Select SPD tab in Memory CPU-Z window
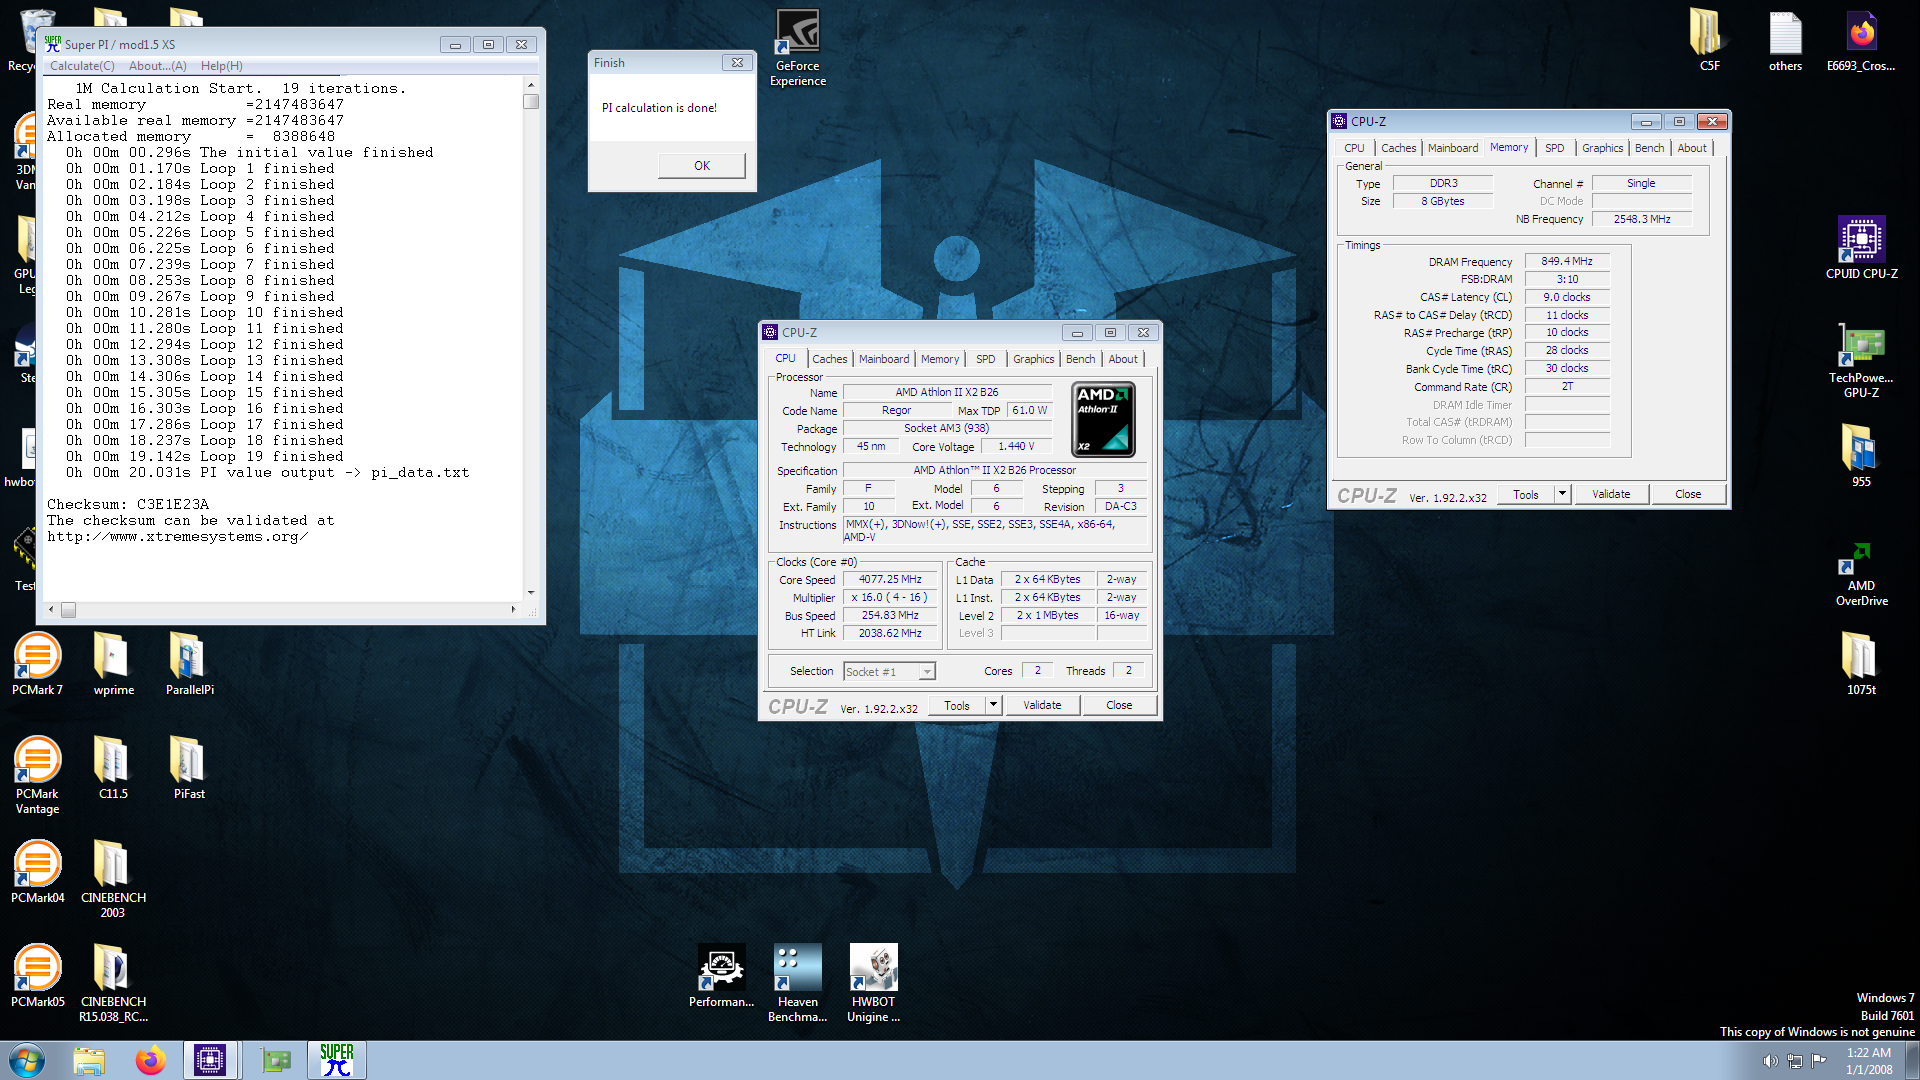This screenshot has width=1920, height=1080. tap(1554, 148)
